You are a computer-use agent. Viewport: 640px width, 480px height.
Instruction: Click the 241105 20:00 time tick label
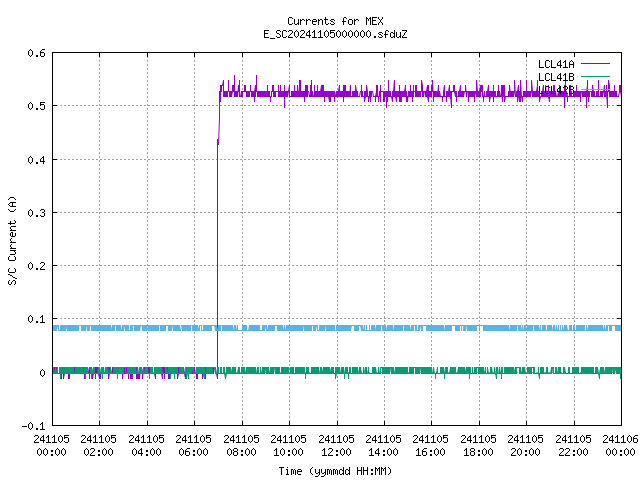pyautogui.click(x=525, y=446)
